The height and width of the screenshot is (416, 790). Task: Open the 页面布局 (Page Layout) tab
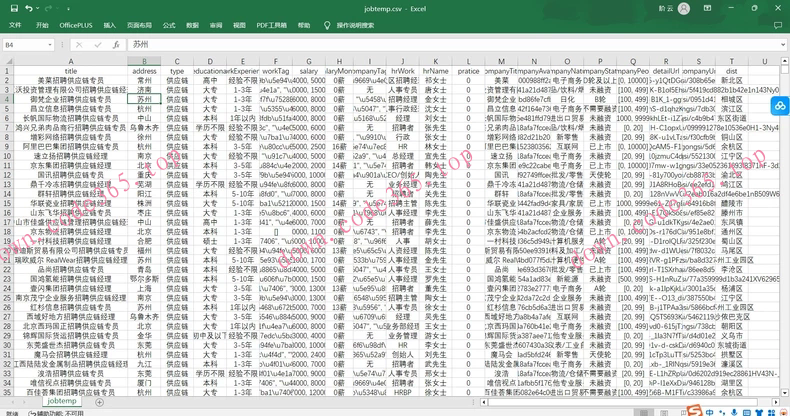click(x=139, y=25)
